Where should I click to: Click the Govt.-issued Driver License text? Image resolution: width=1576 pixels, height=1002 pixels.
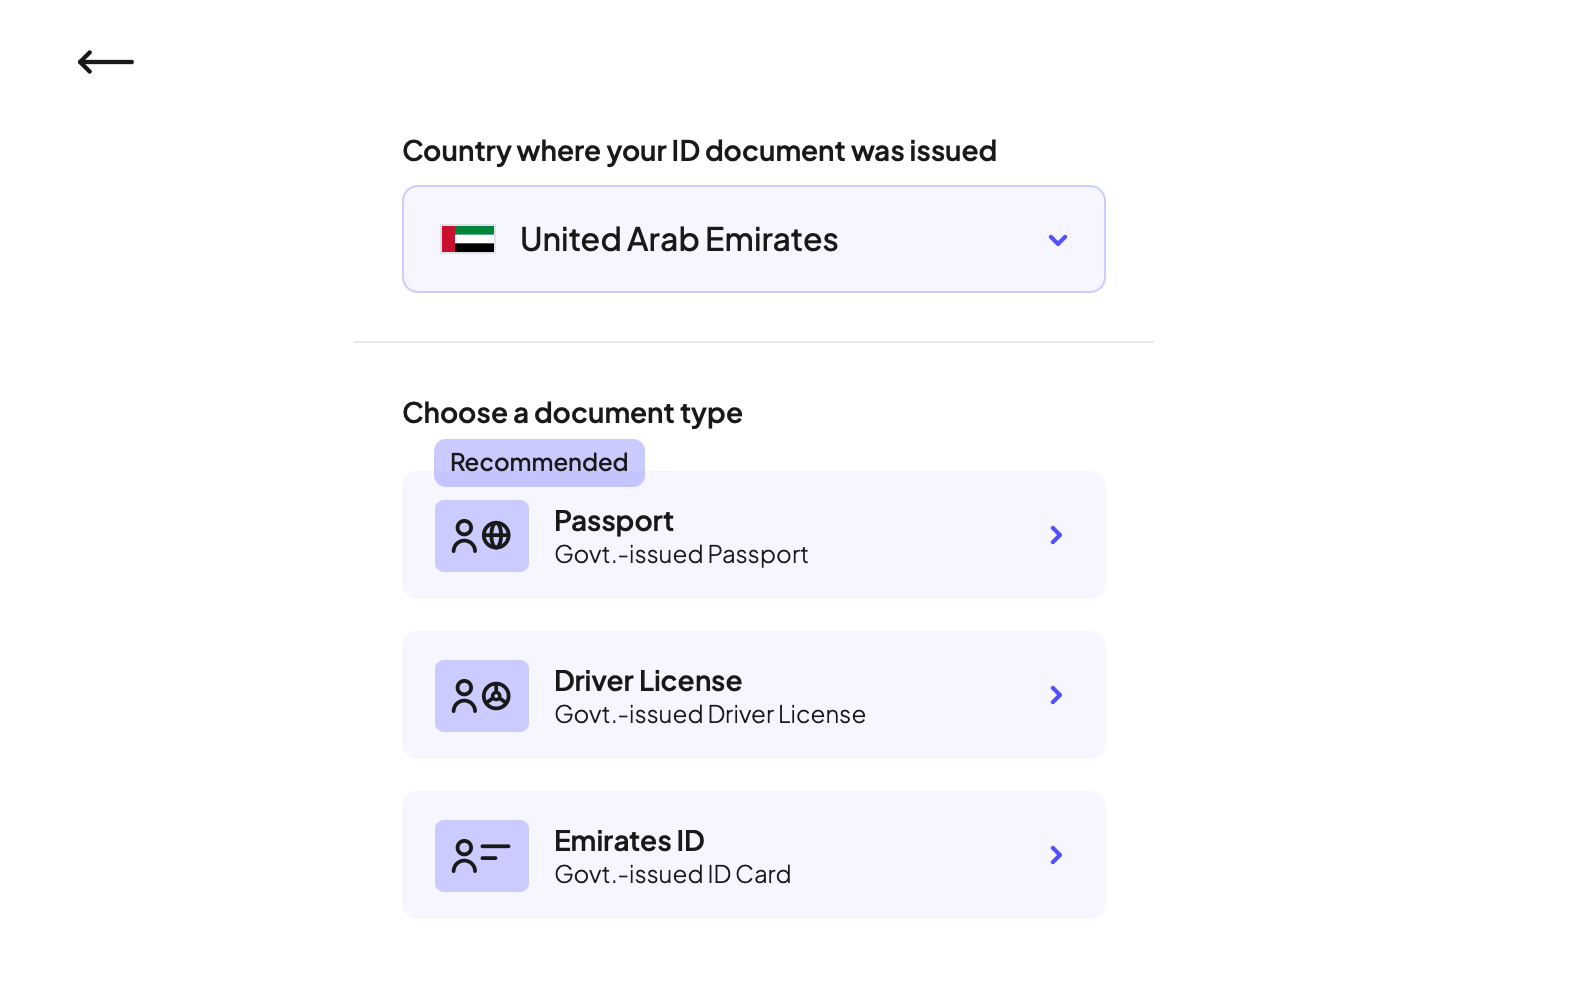(x=709, y=715)
